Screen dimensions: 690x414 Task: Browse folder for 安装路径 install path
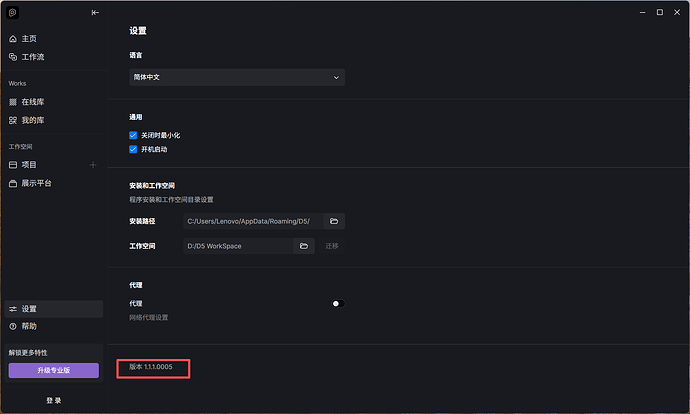click(334, 221)
